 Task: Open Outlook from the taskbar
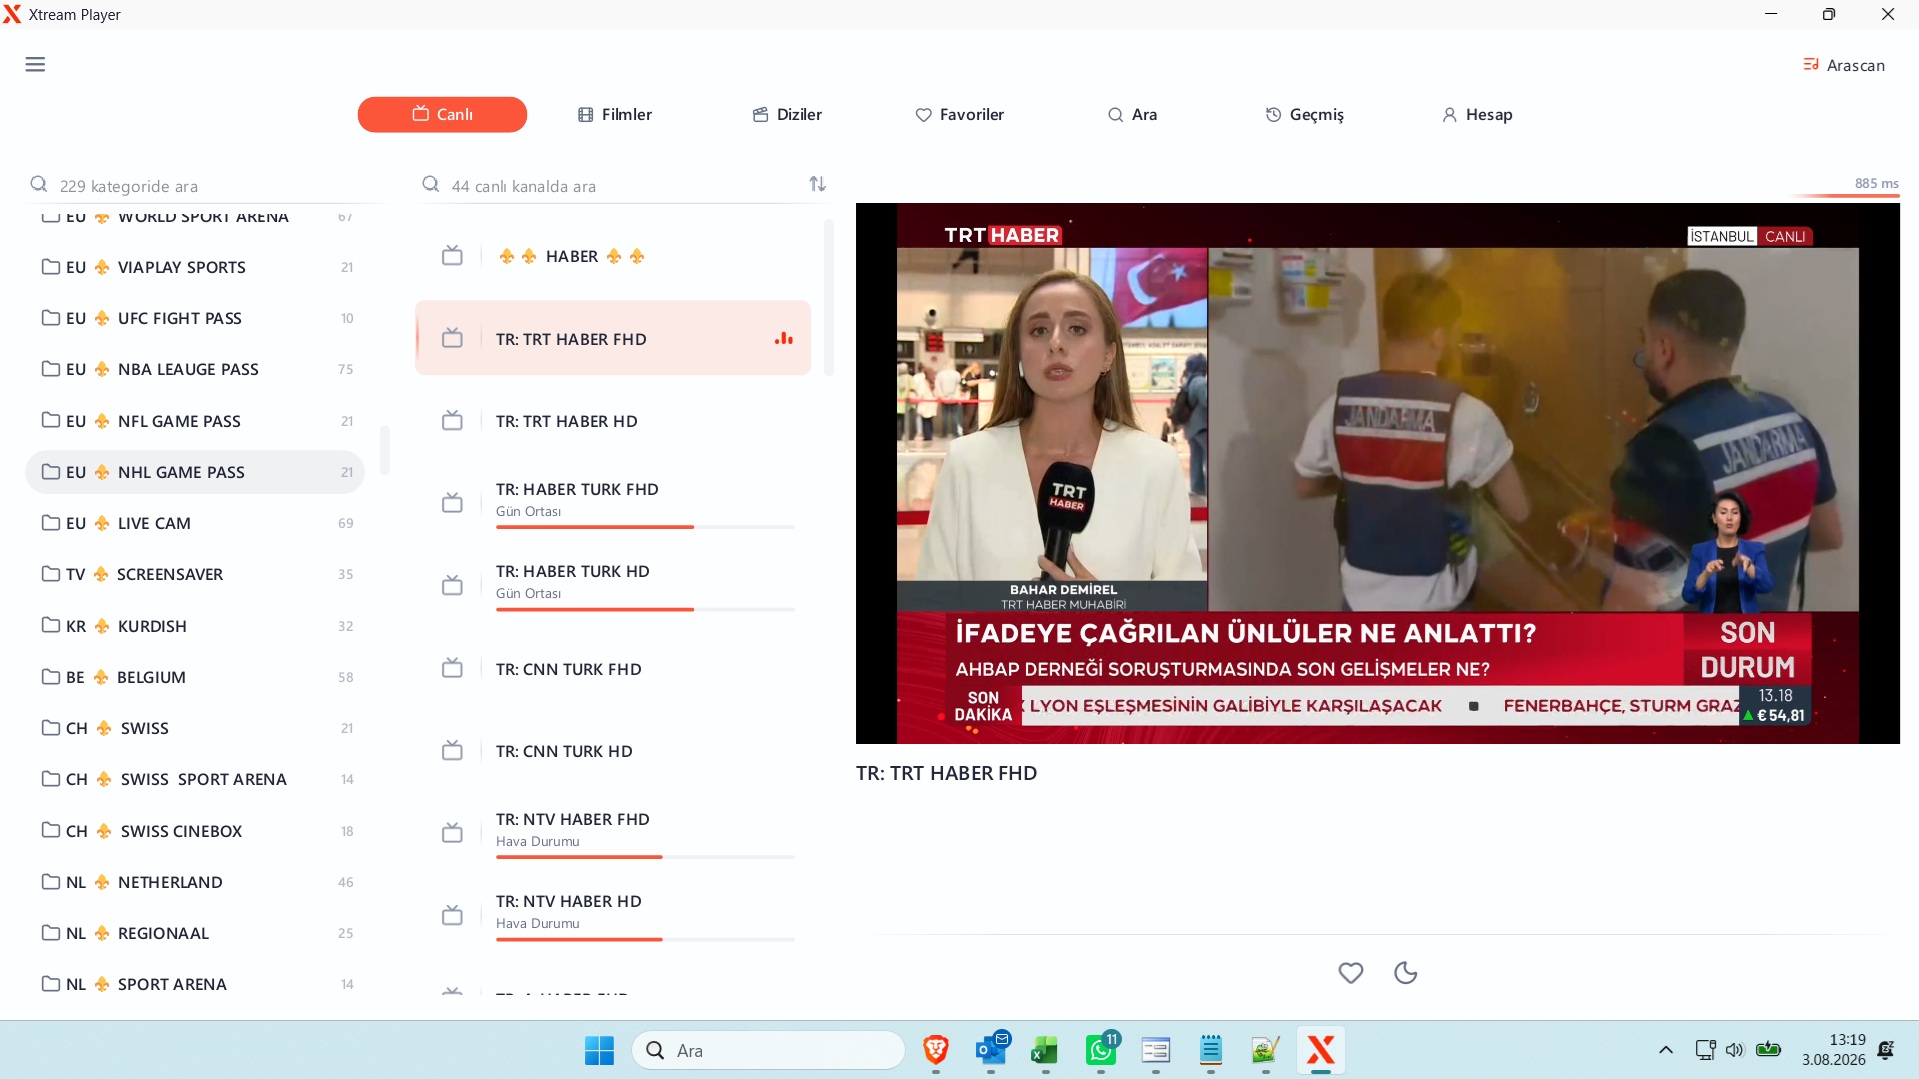[991, 1050]
